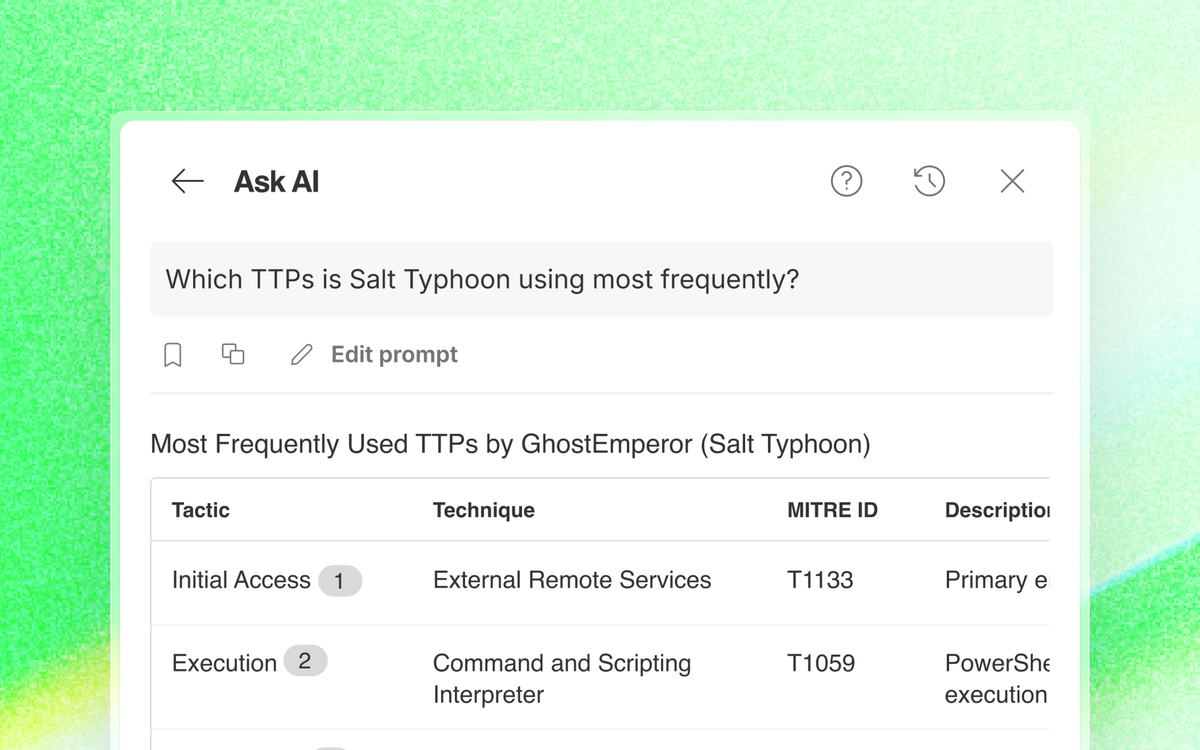This screenshot has width=1200, height=750.
Task: Select the External Remote Services technique cell
Action: pyautogui.click(x=572, y=580)
